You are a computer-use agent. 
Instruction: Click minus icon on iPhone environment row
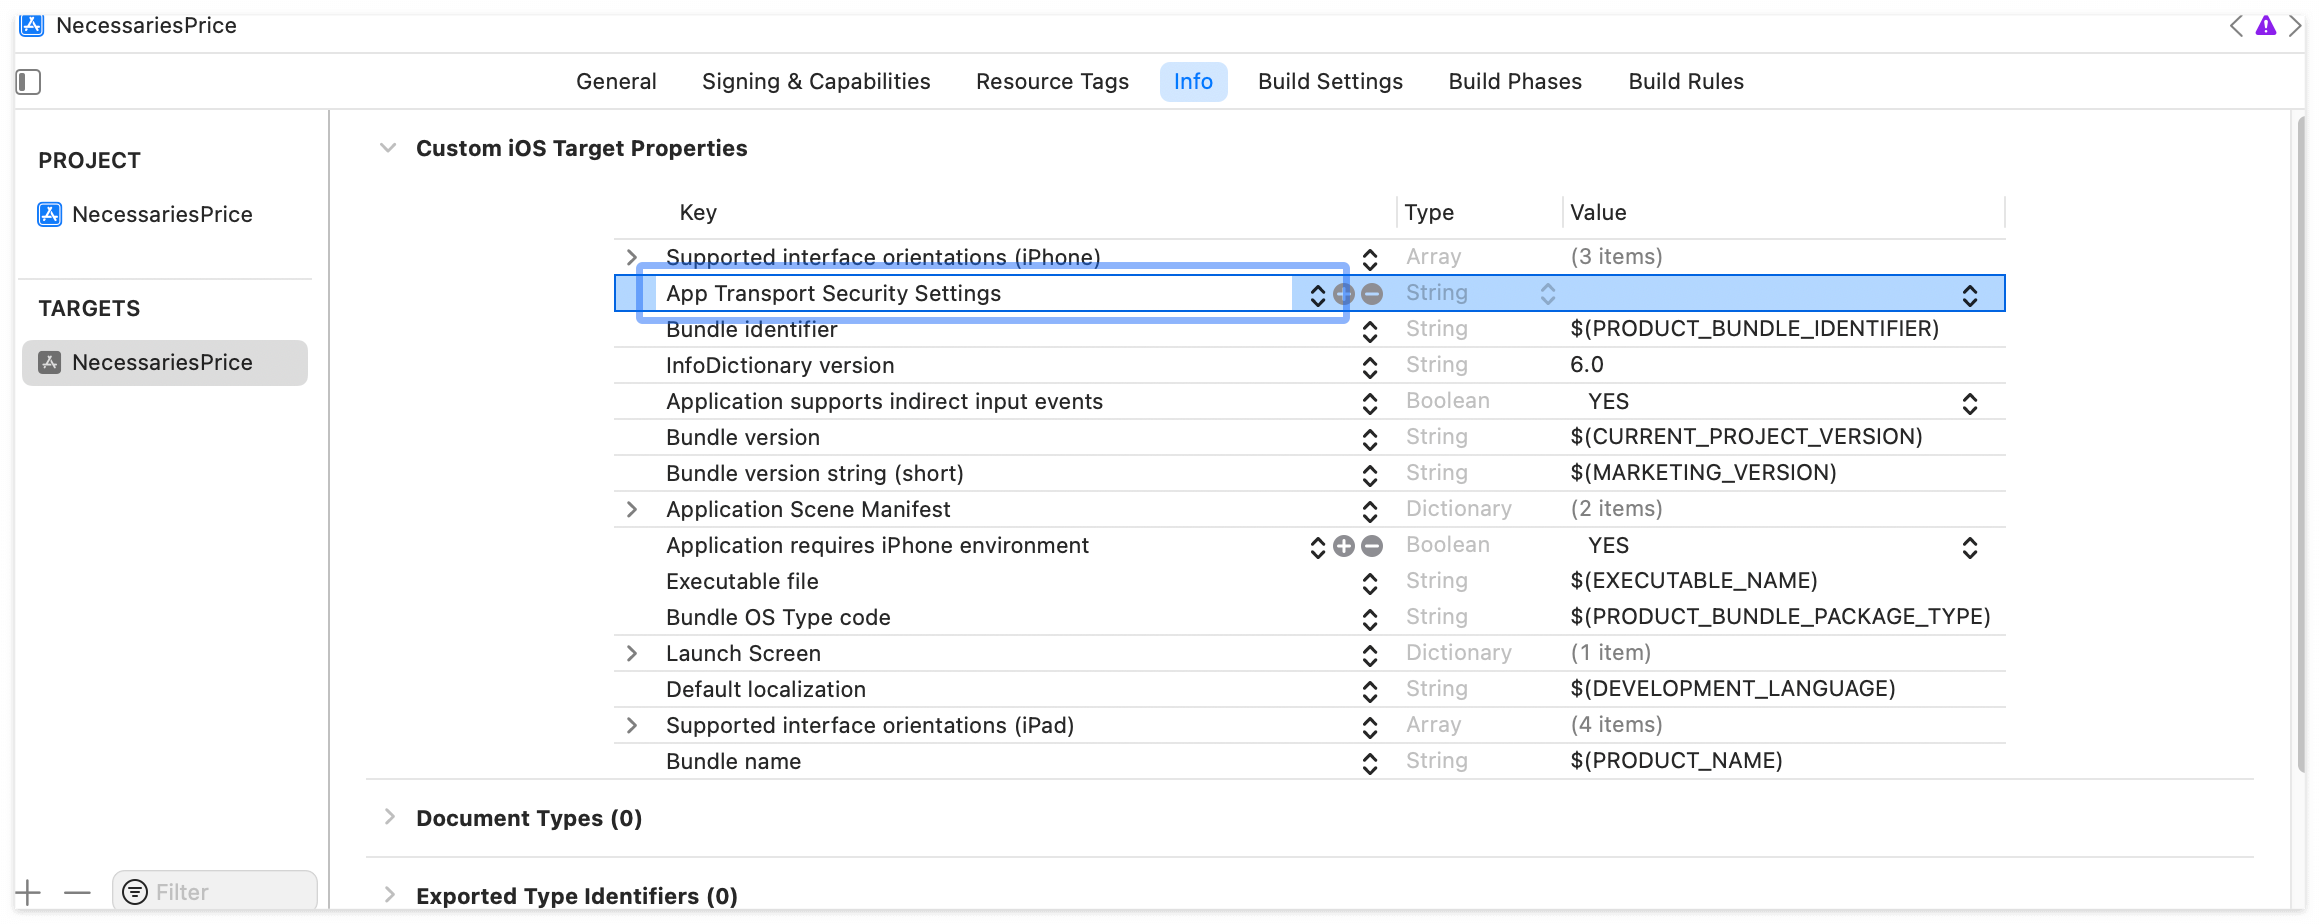(1372, 546)
